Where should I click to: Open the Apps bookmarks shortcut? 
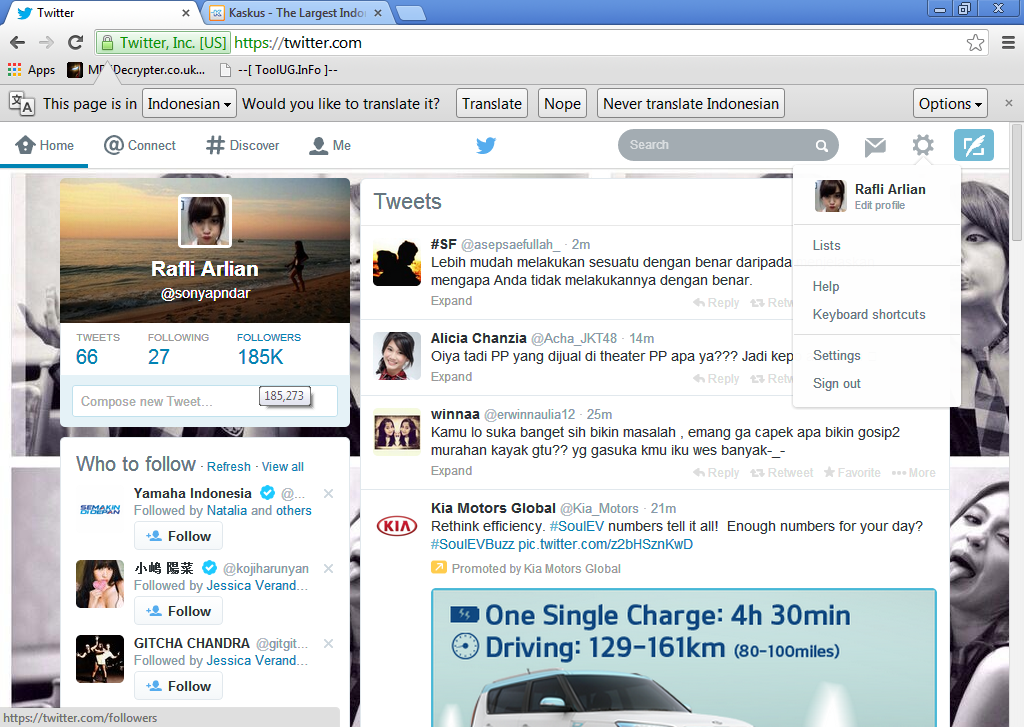click(31, 70)
